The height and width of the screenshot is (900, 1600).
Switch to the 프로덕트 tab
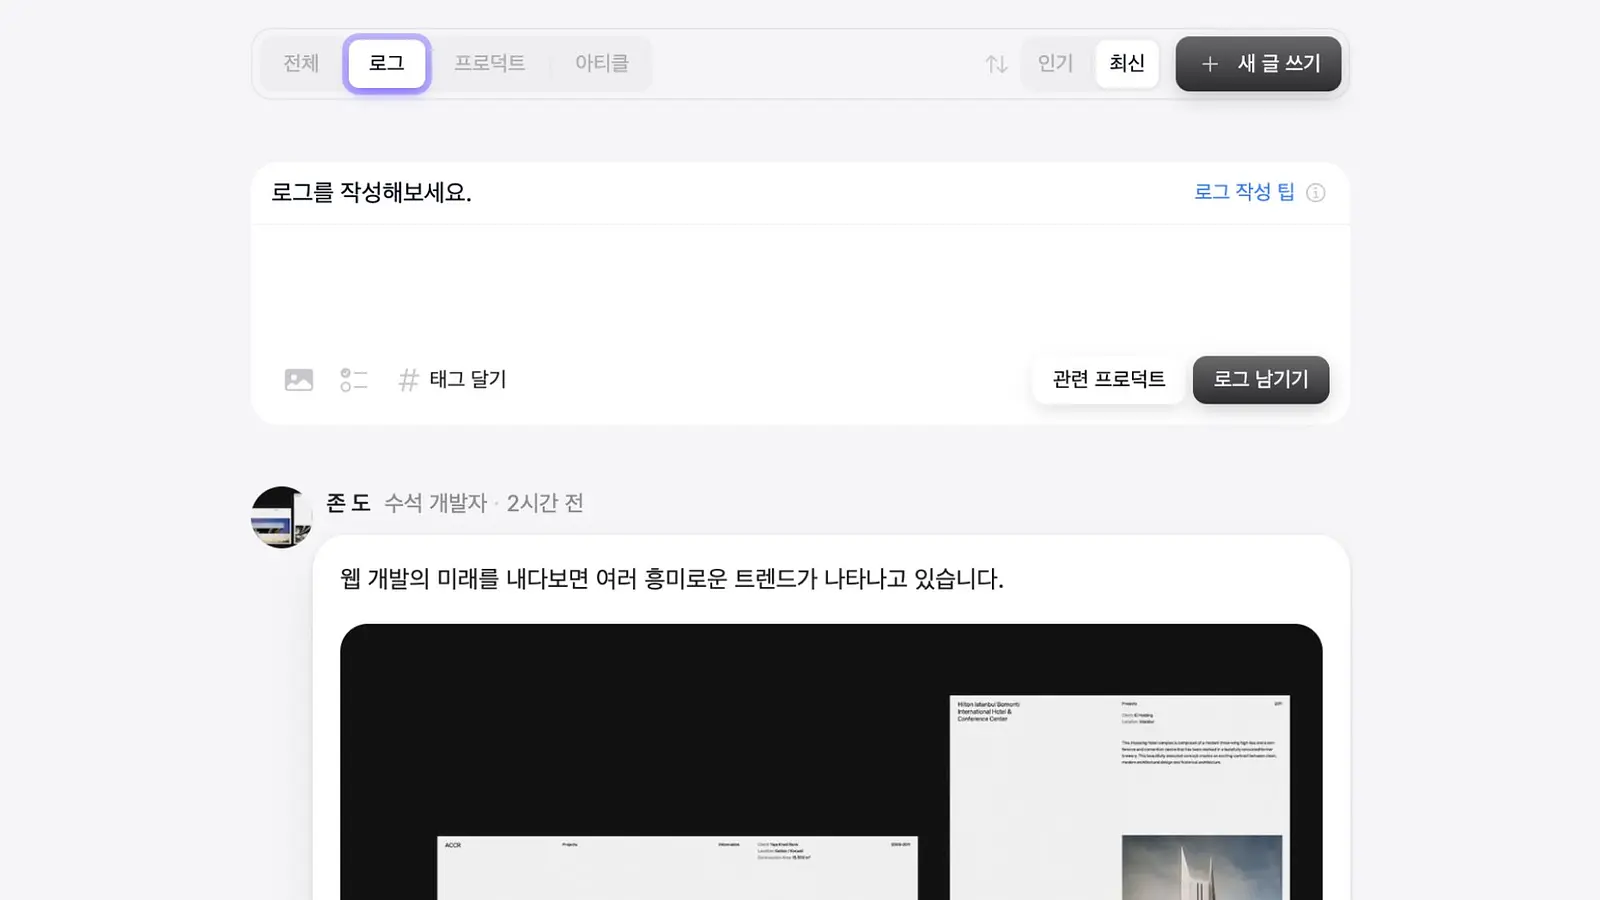click(x=490, y=64)
